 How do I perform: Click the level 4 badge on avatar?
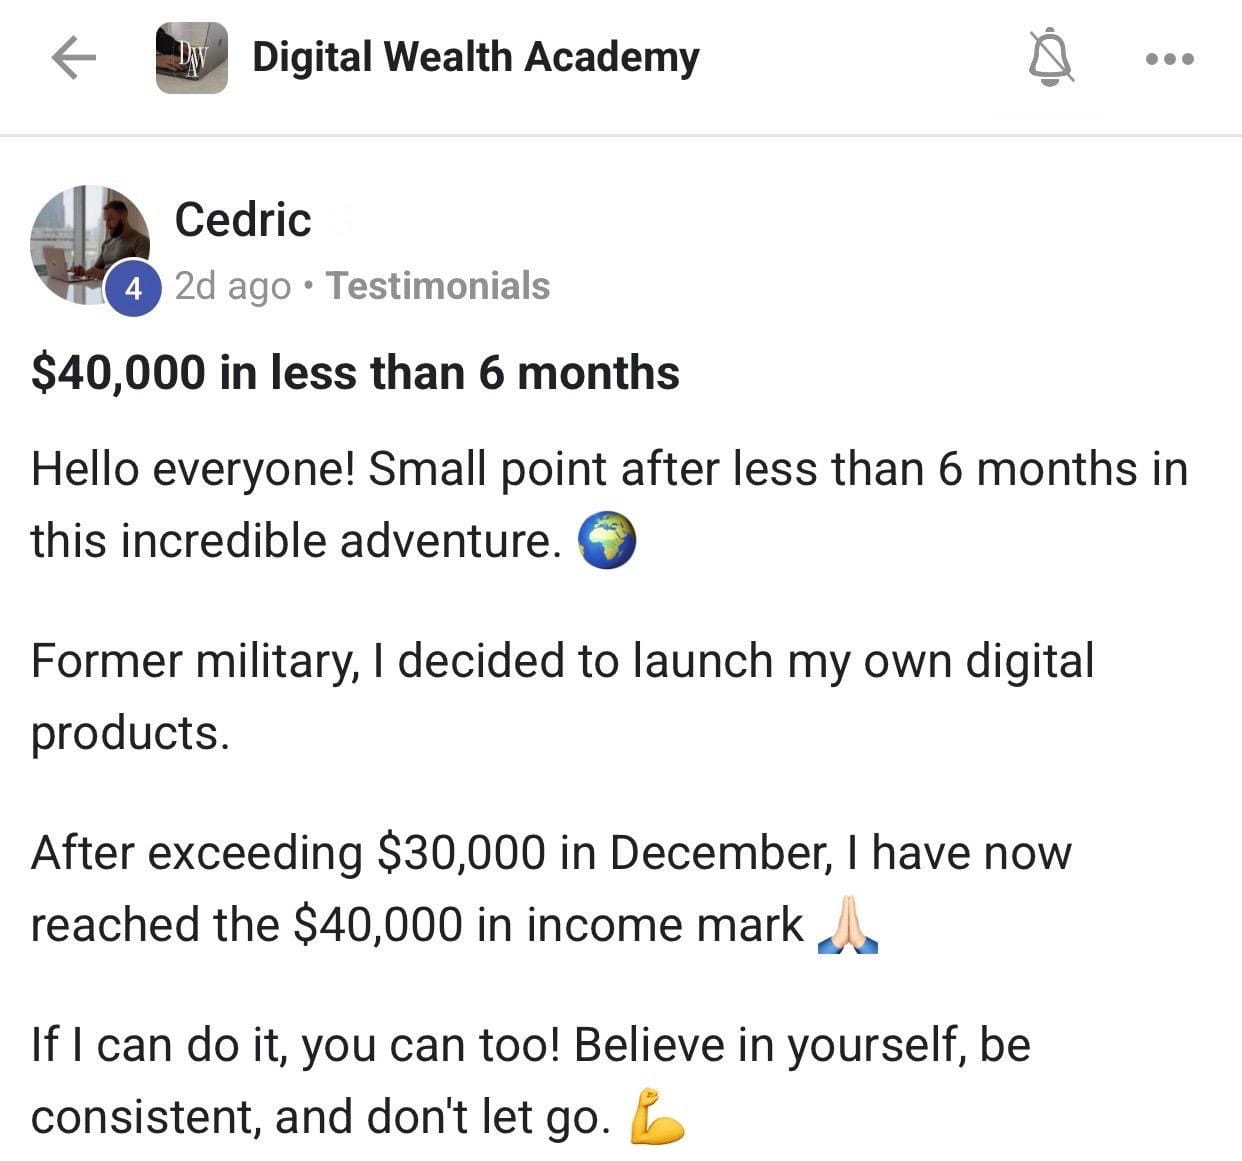point(133,289)
